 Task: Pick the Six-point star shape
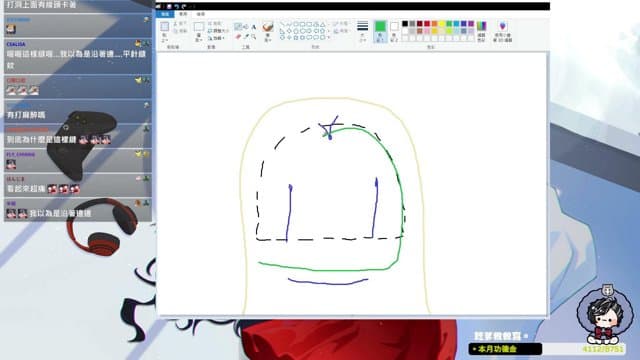(302, 37)
